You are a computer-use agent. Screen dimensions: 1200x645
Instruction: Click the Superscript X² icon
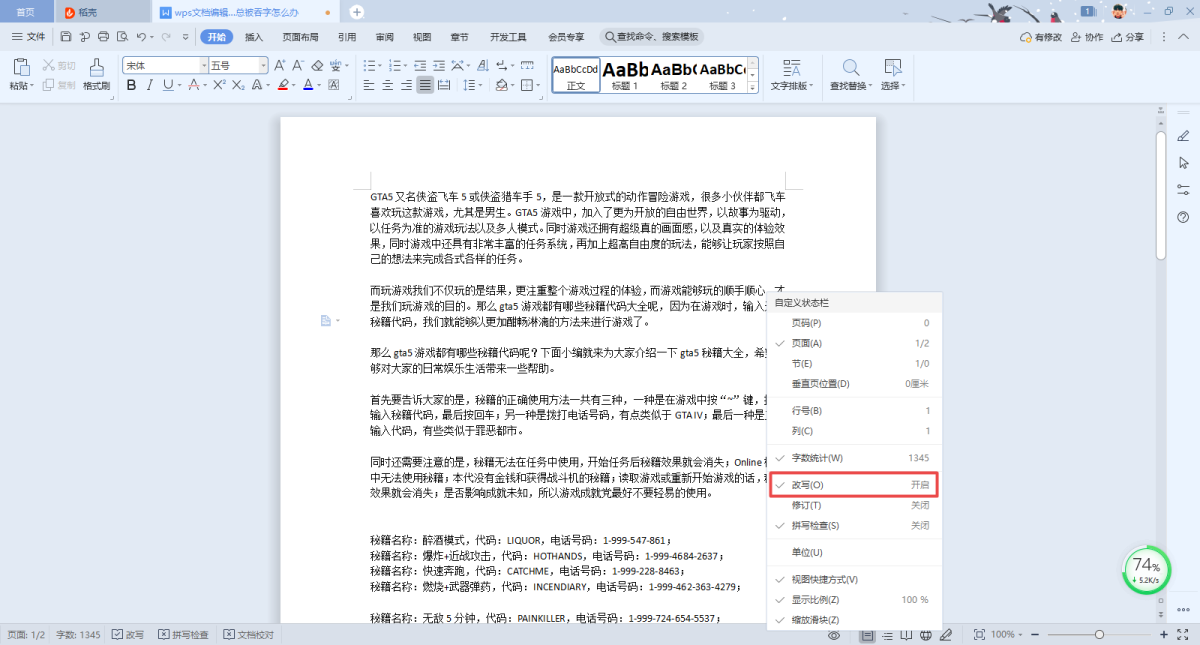[219, 86]
